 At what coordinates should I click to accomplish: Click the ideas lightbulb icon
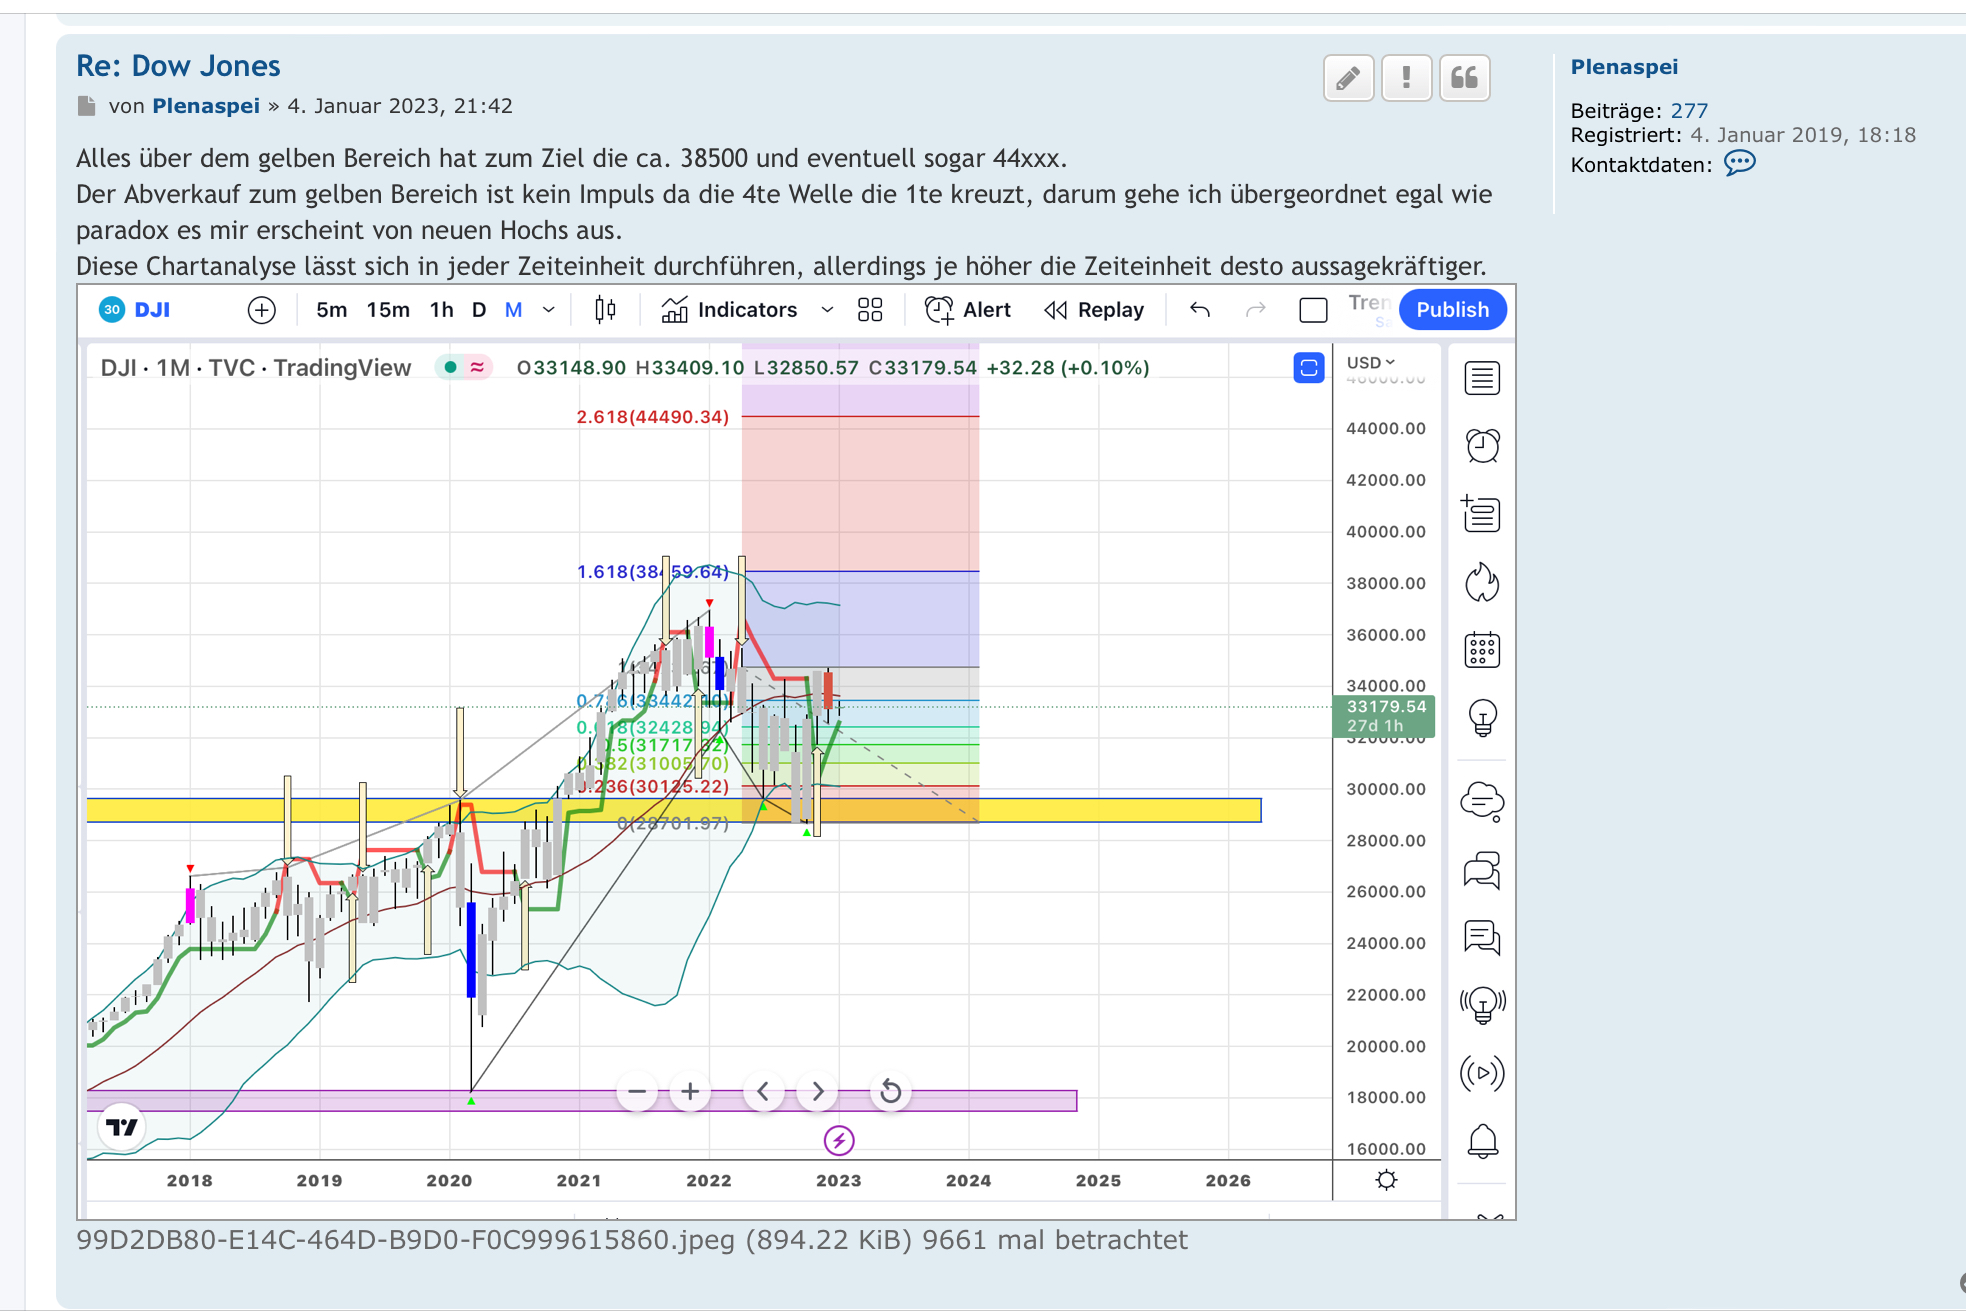point(1482,717)
